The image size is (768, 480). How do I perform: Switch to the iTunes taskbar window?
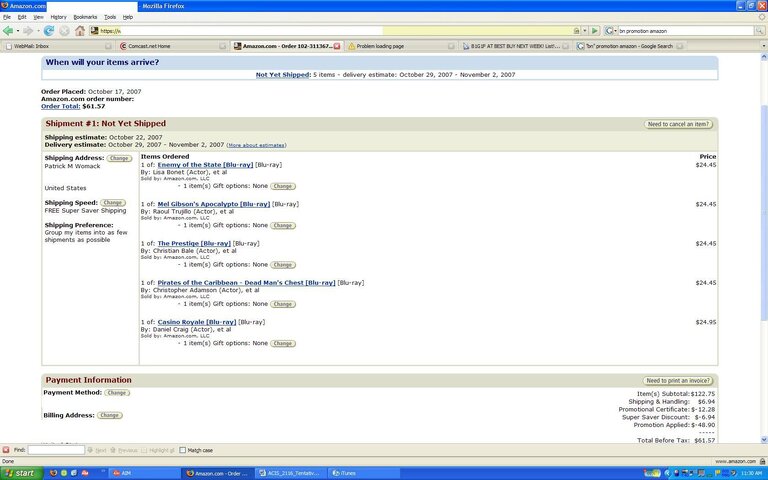(363, 473)
